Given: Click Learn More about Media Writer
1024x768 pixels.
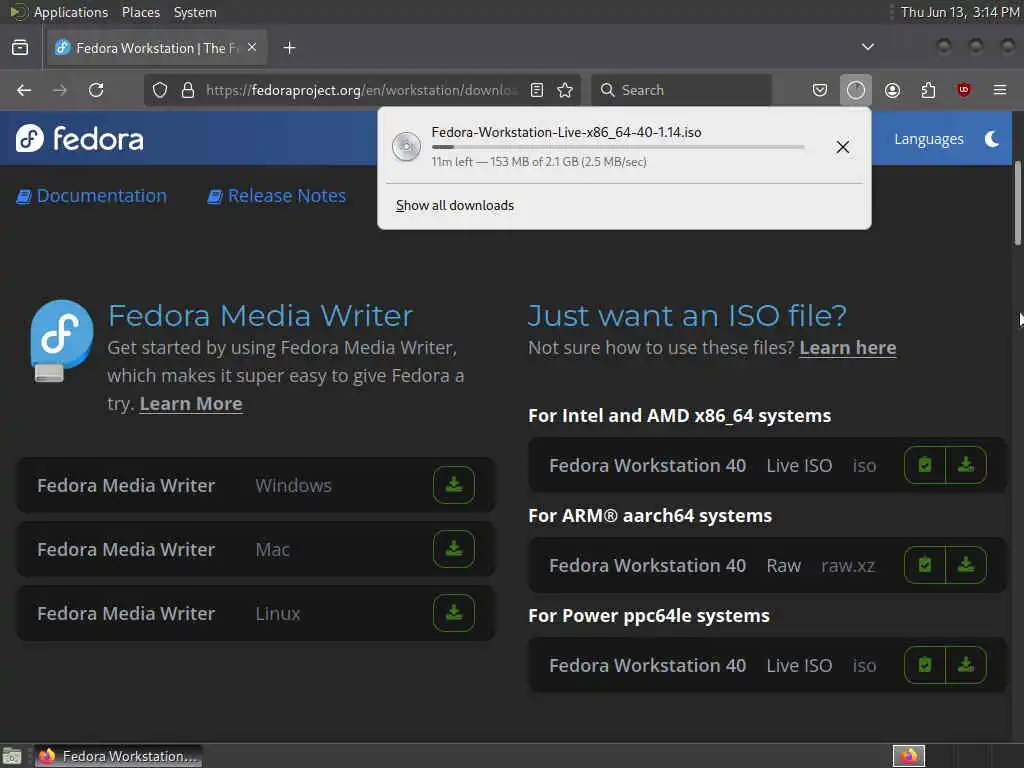Looking at the screenshot, I should point(191,404).
